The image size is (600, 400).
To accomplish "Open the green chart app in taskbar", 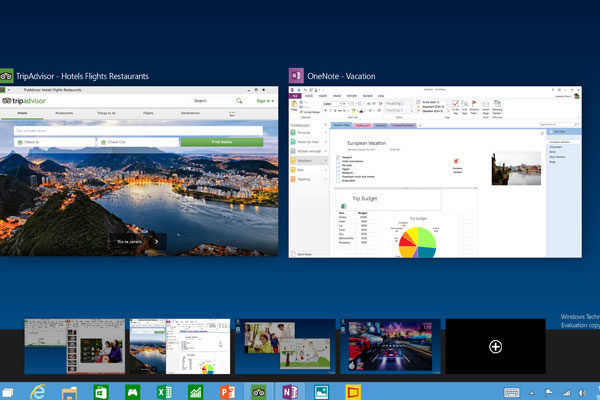I will coord(196,392).
